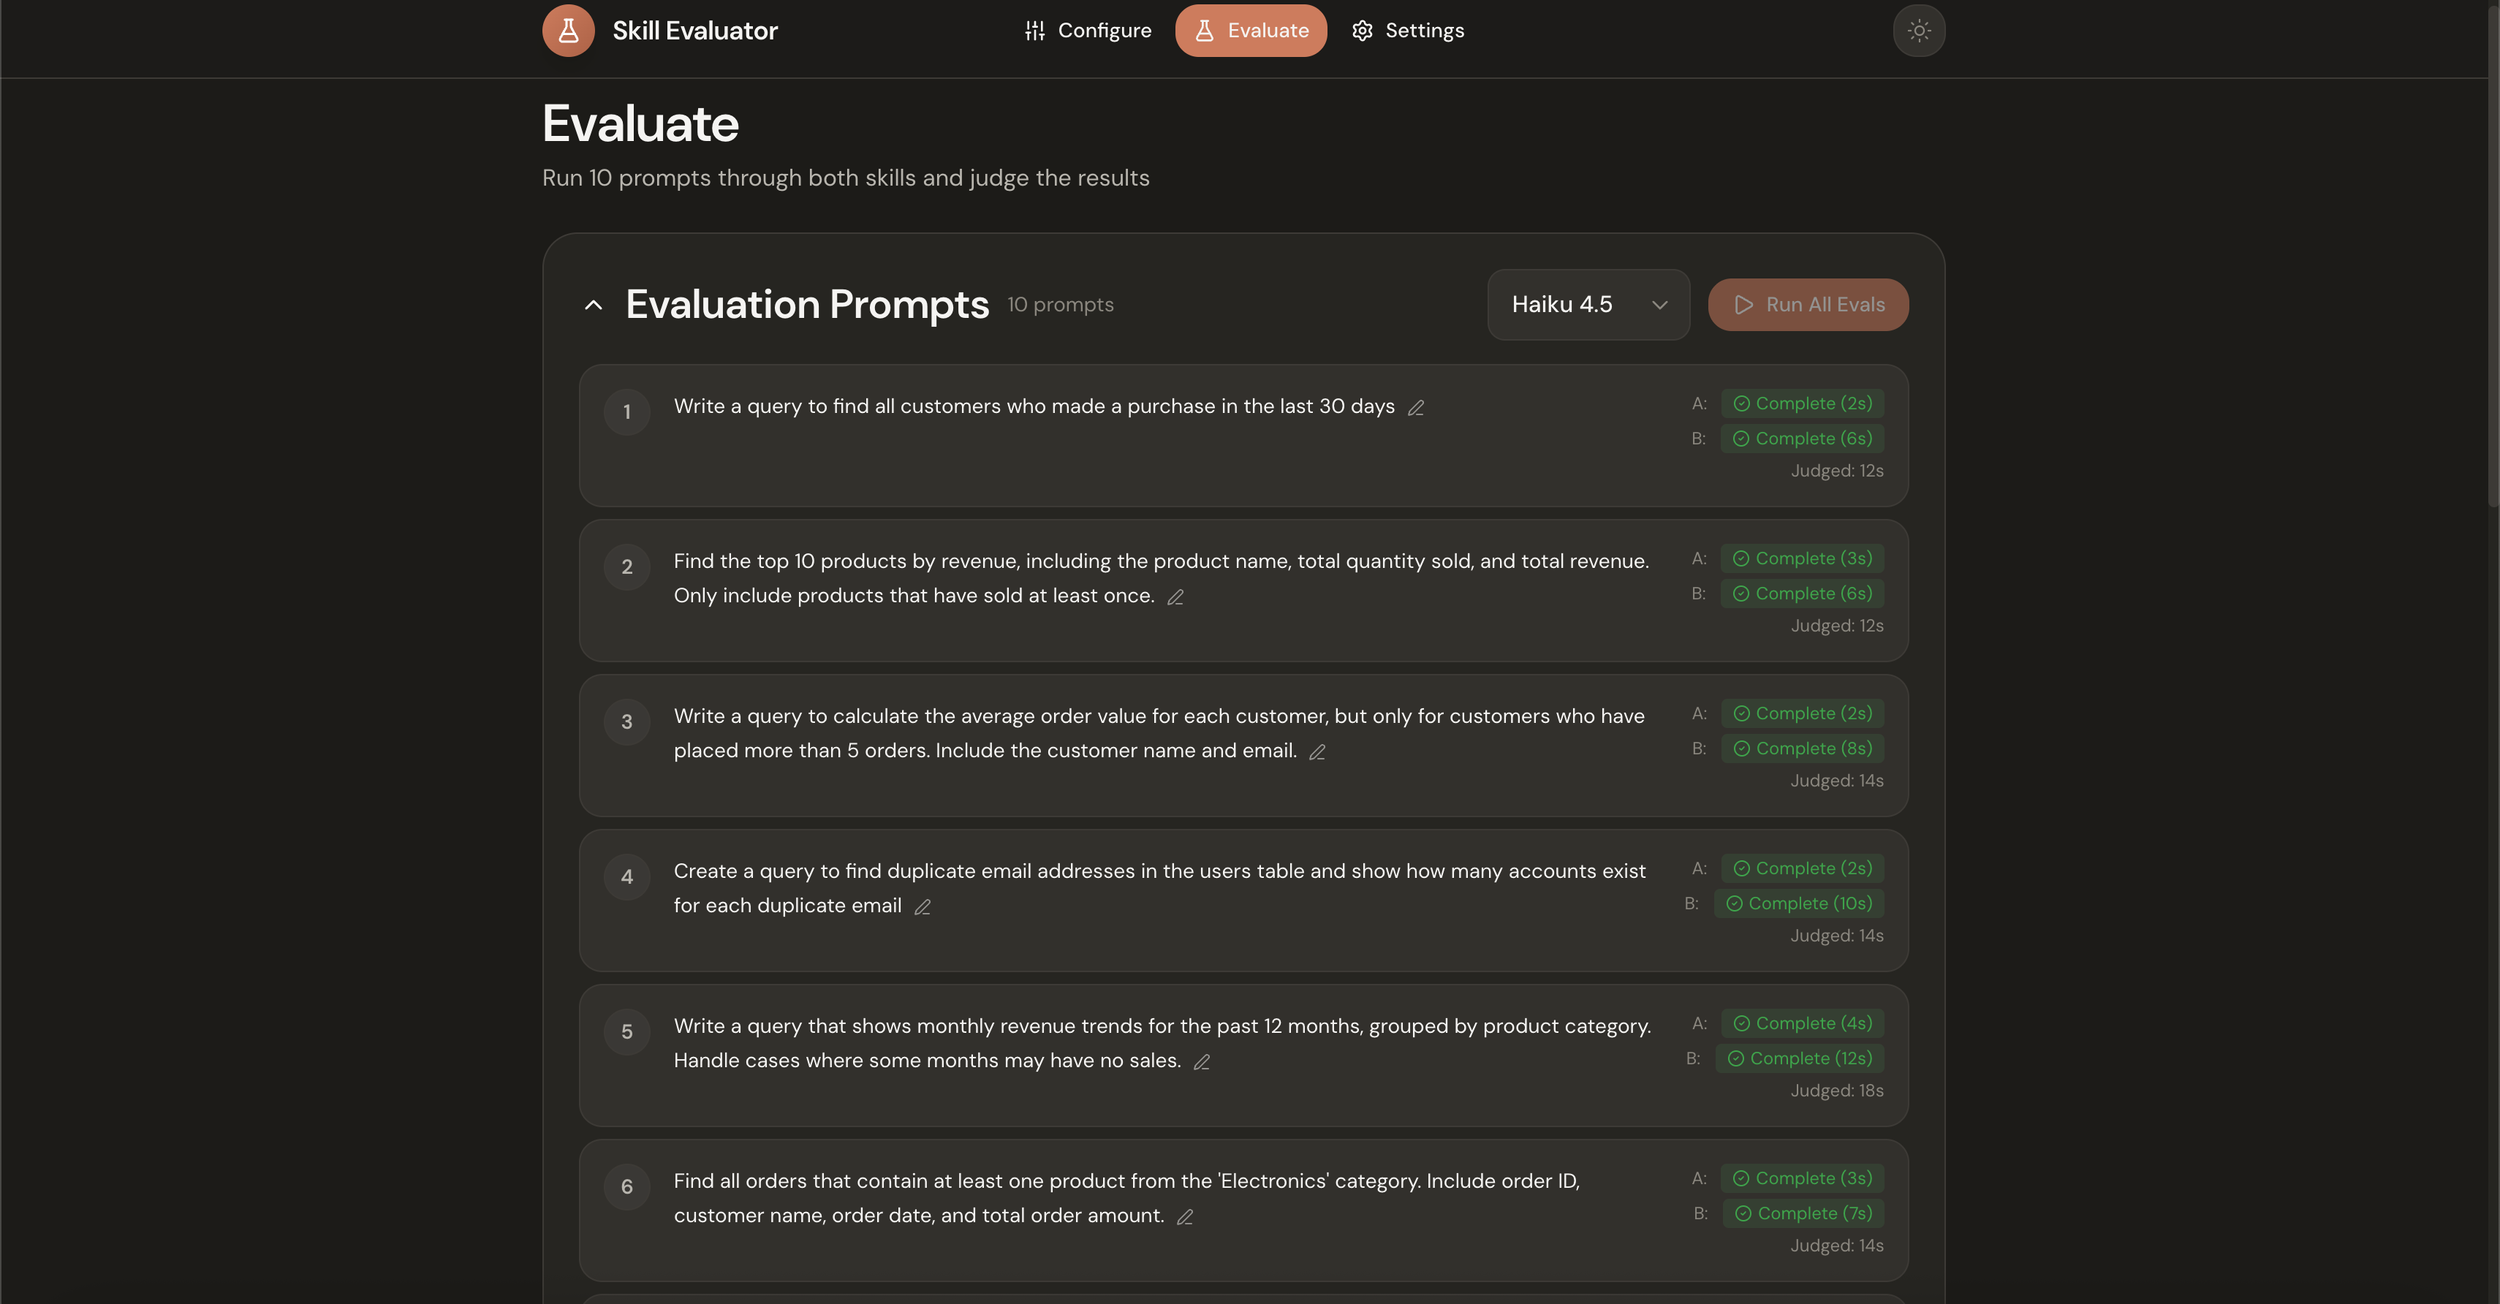Click skill B Complete (10s) badge on prompt 4
2500x1304 pixels.
point(1798,904)
